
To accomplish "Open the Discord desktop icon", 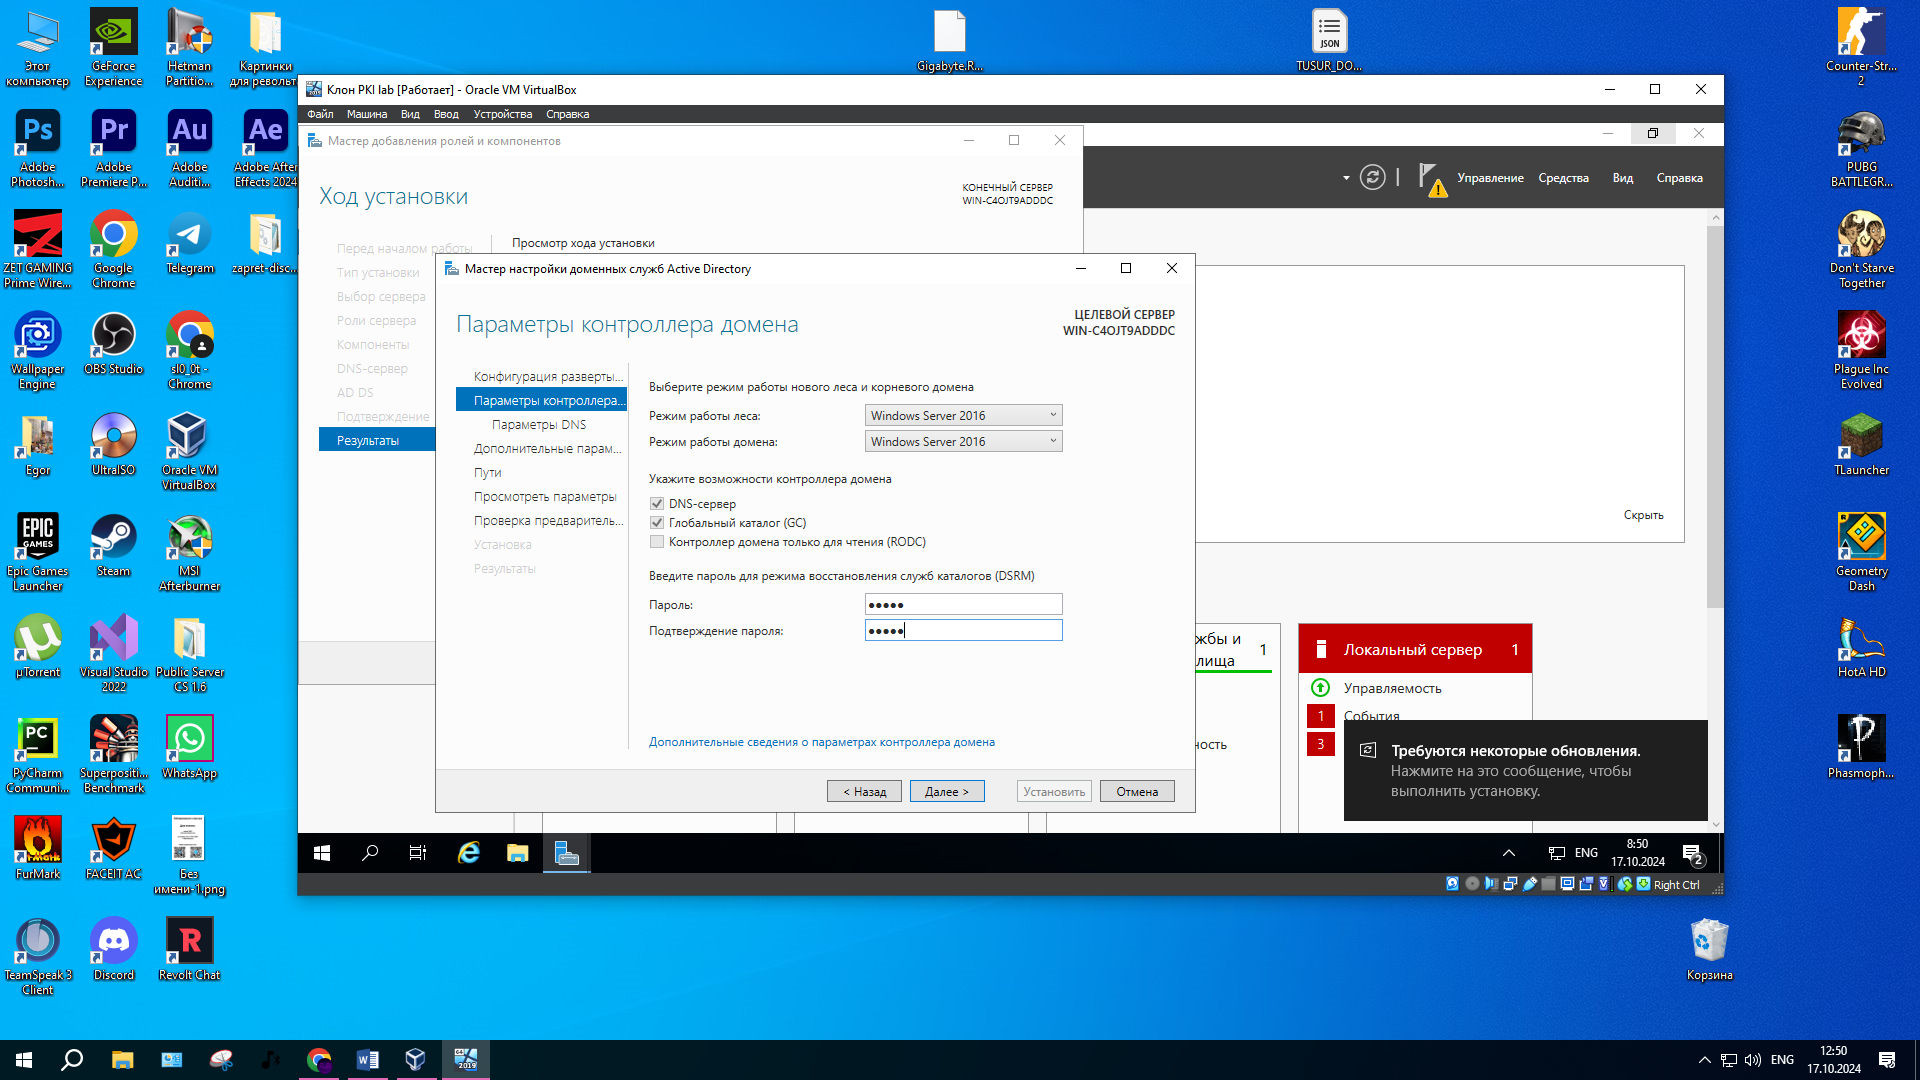I will [113, 950].
